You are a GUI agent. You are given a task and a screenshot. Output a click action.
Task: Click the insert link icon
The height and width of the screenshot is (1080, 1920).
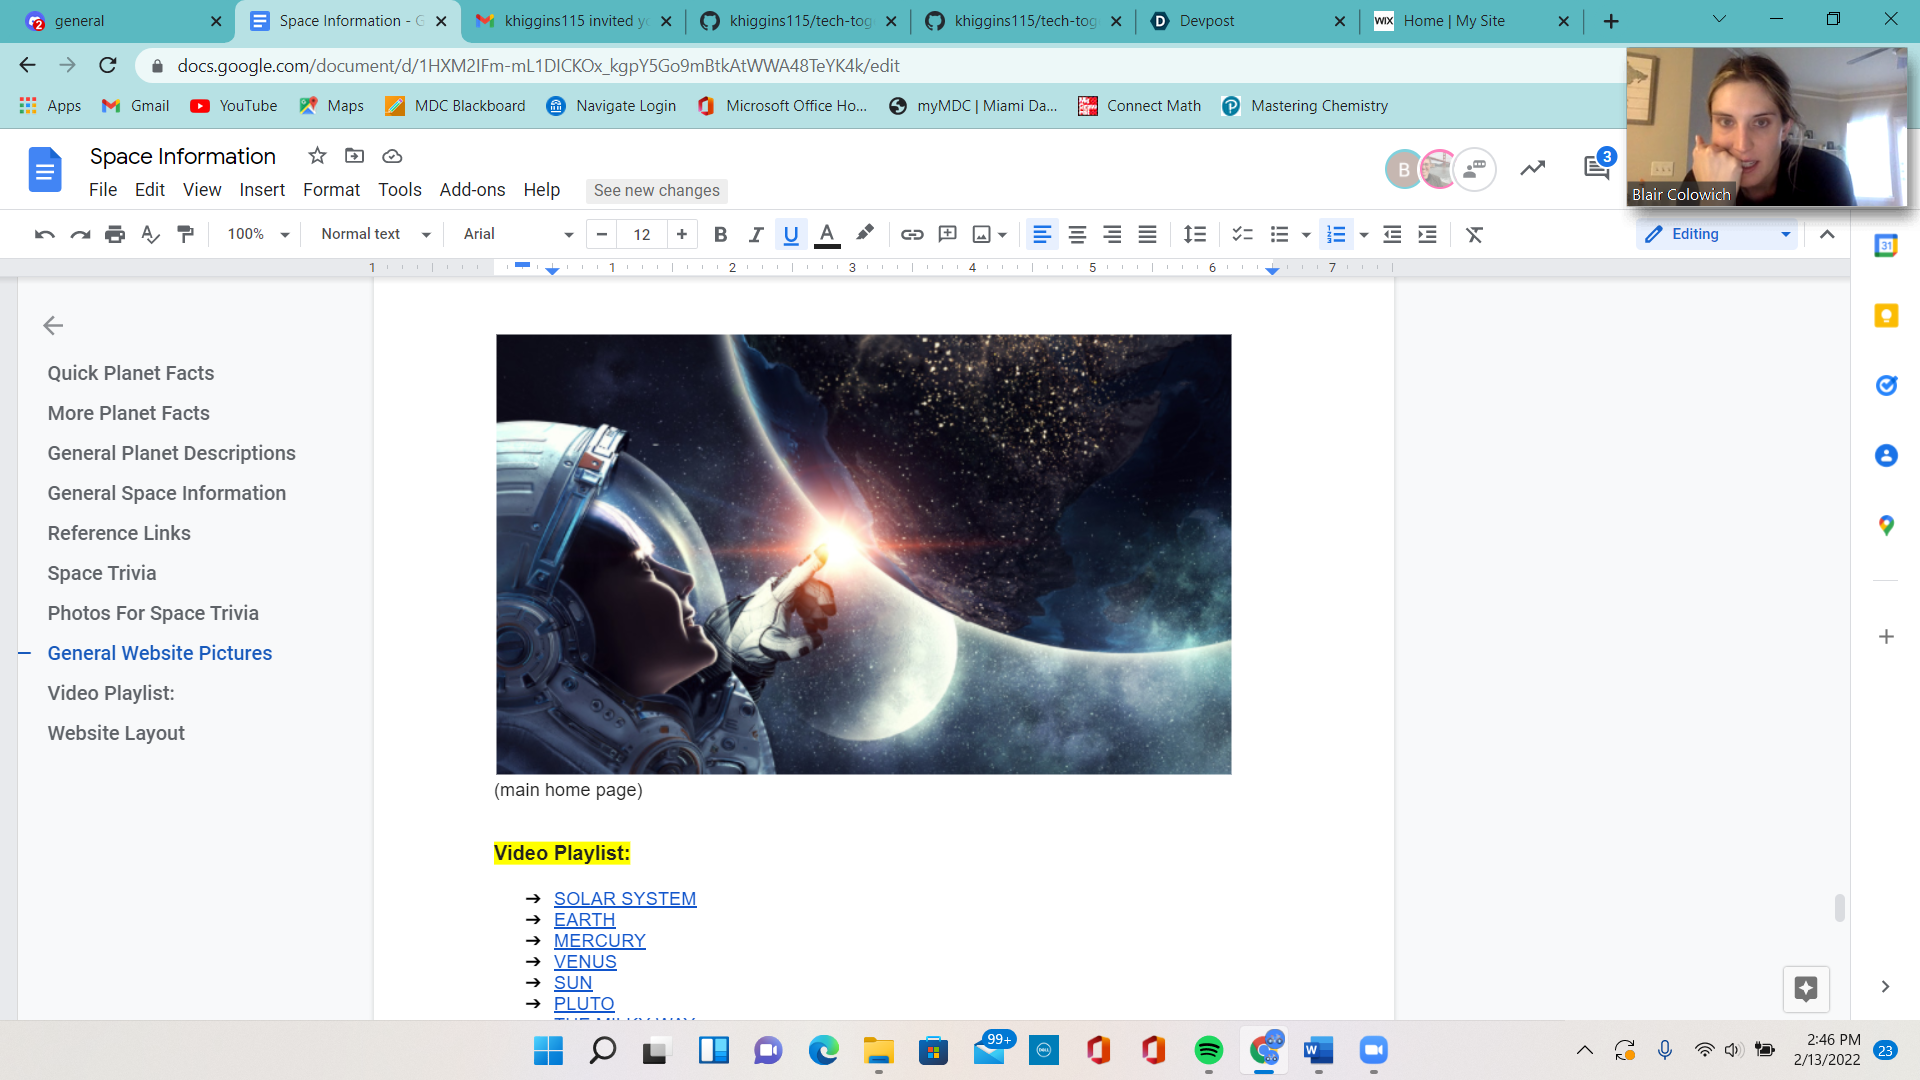[911, 234]
